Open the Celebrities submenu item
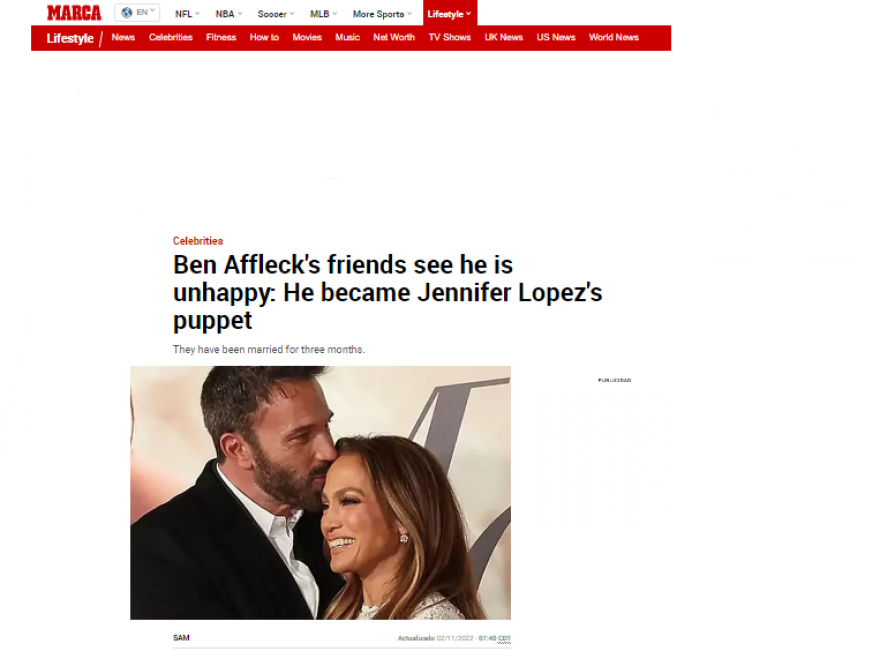 tap(171, 38)
